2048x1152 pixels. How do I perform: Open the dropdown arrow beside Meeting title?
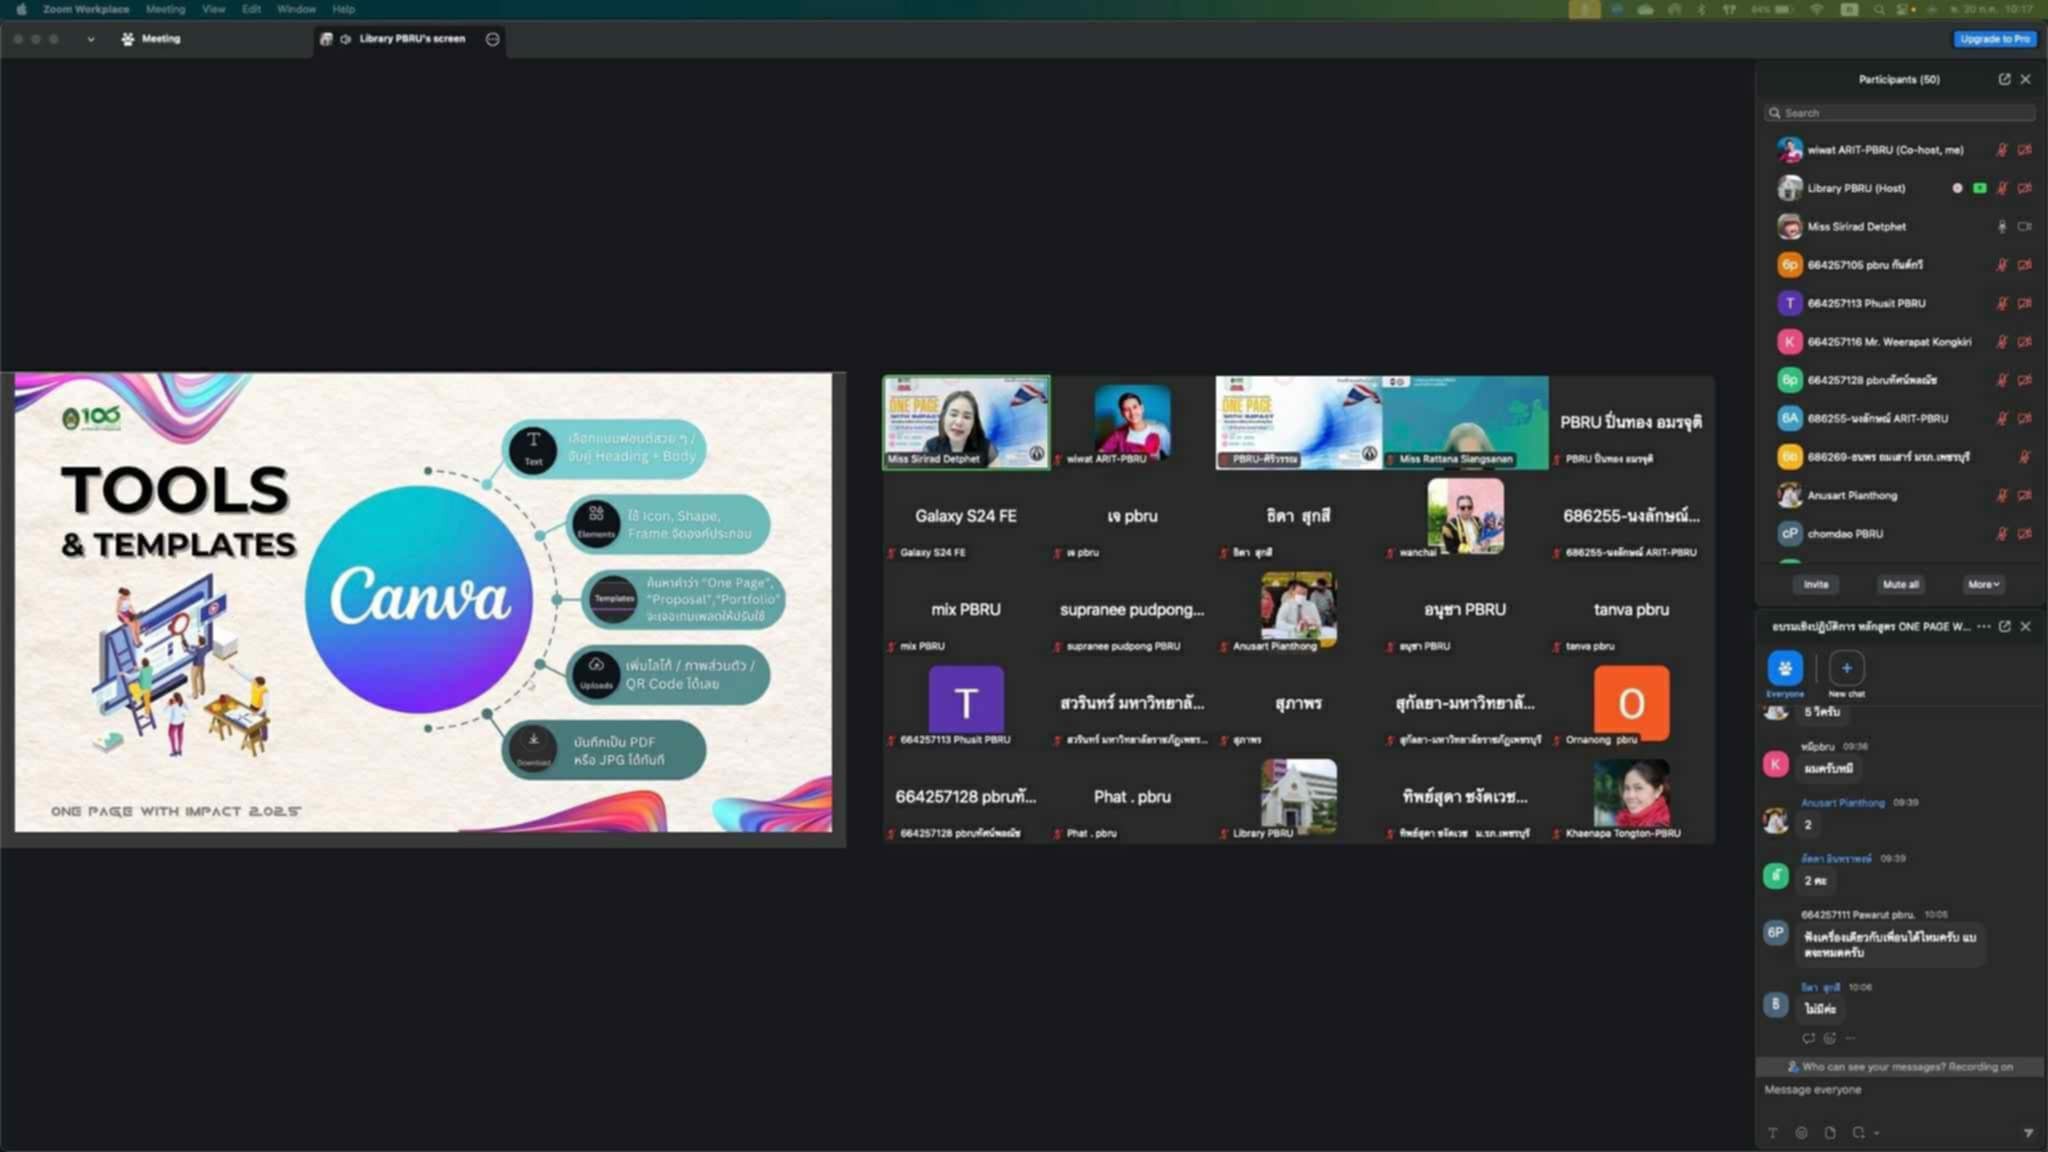coord(90,39)
